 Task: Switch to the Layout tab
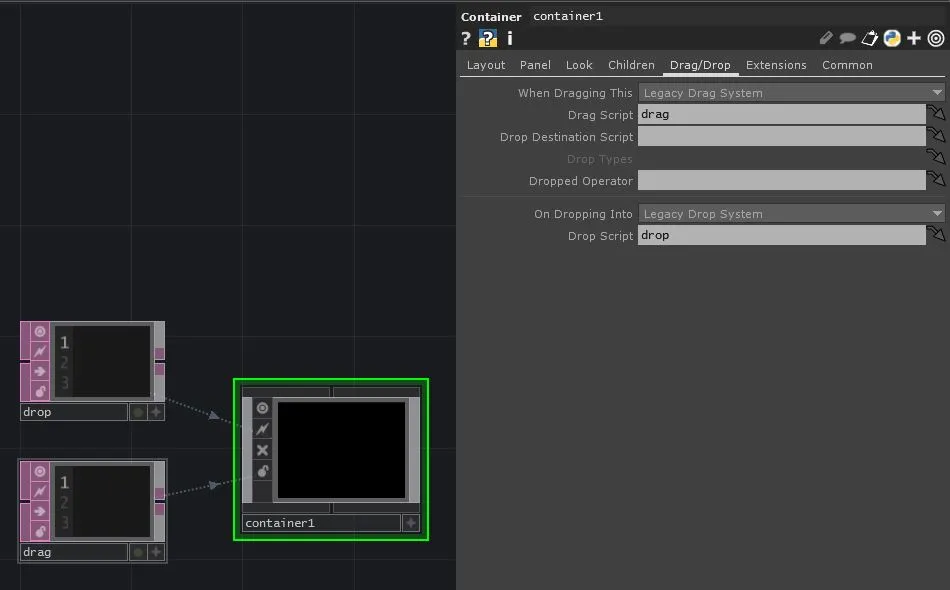pyautogui.click(x=486, y=65)
